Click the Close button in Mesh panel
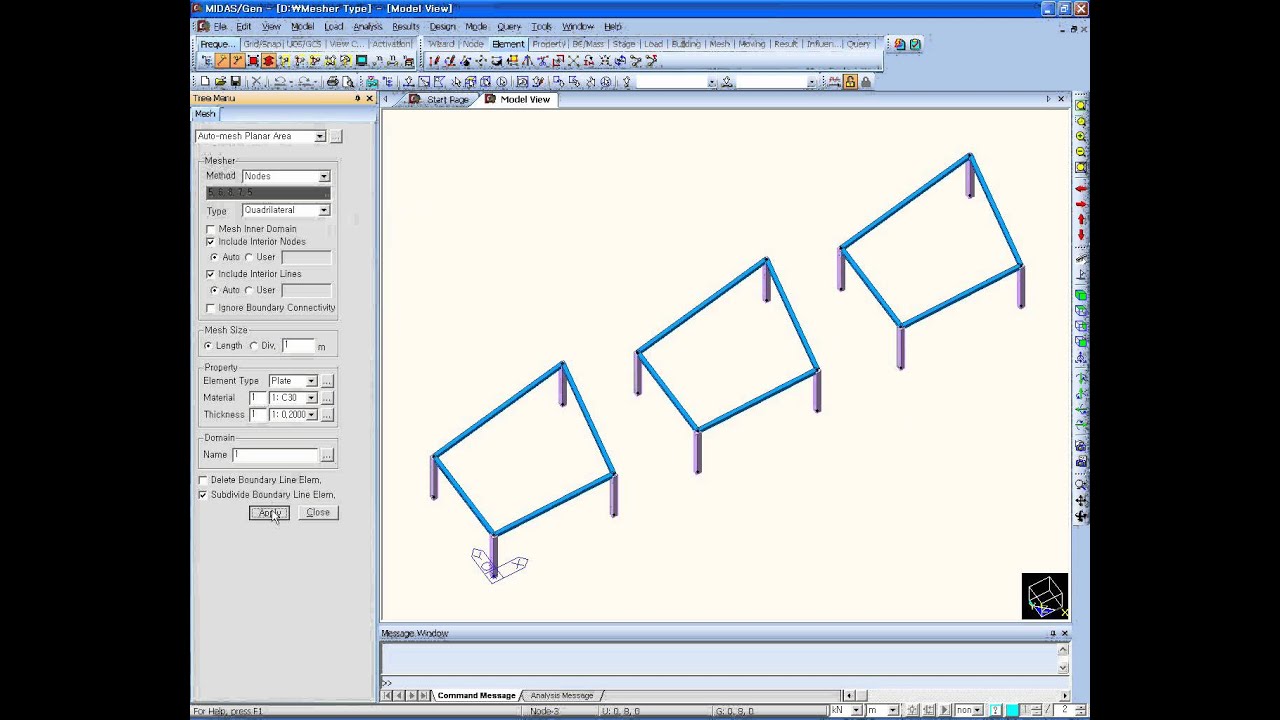This screenshot has width=1280, height=720. (318, 513)
